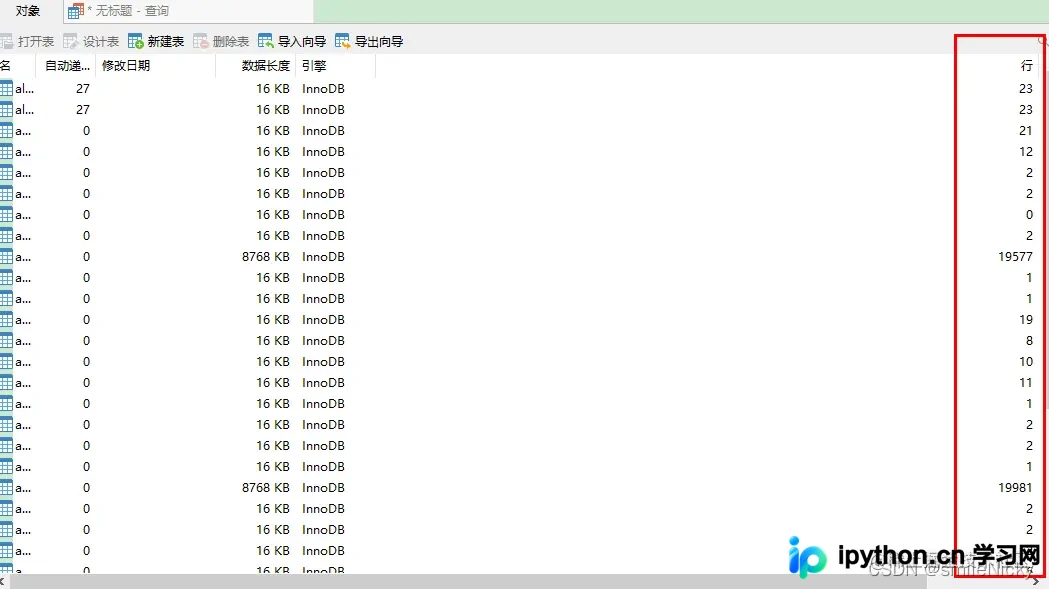The width and height of the screenshot is (1049, 589).
Task: Click the 删除表 delete table icon
Action: [201, 41]
